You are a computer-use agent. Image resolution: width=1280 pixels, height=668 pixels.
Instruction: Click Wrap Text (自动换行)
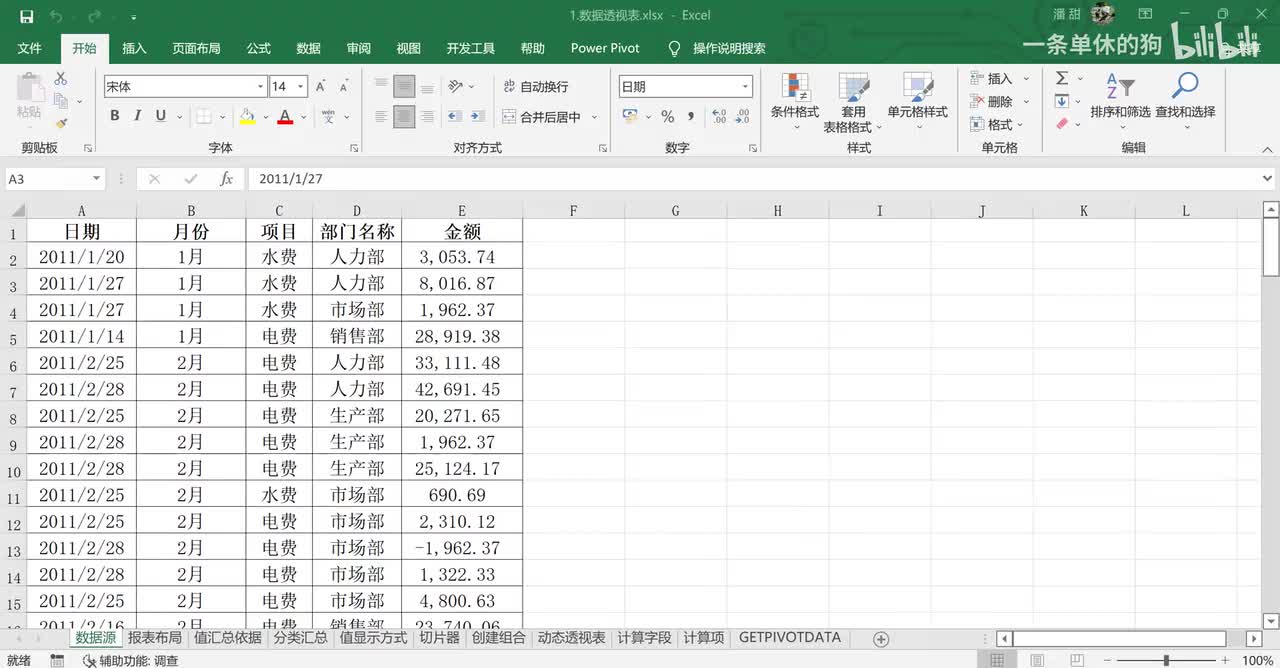[x=535, y=87]
